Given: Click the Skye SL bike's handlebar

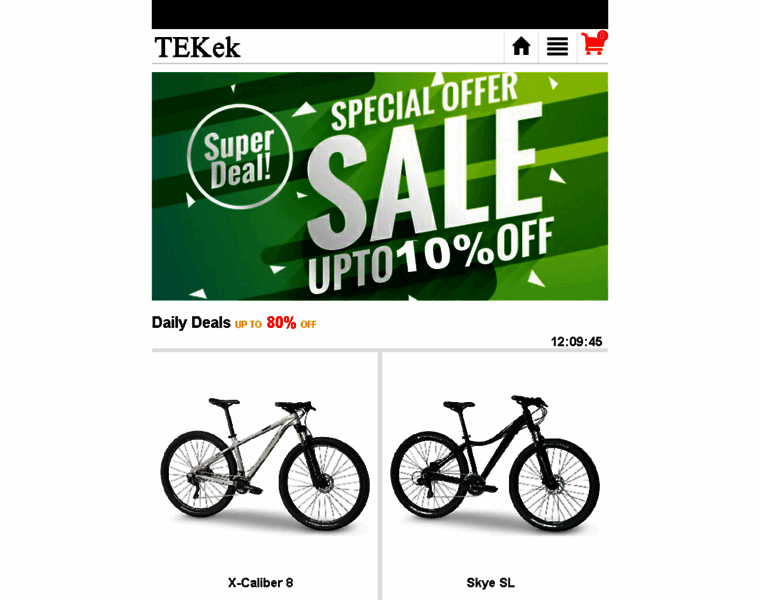Looking at the screenshot, I should coord(529,401).
